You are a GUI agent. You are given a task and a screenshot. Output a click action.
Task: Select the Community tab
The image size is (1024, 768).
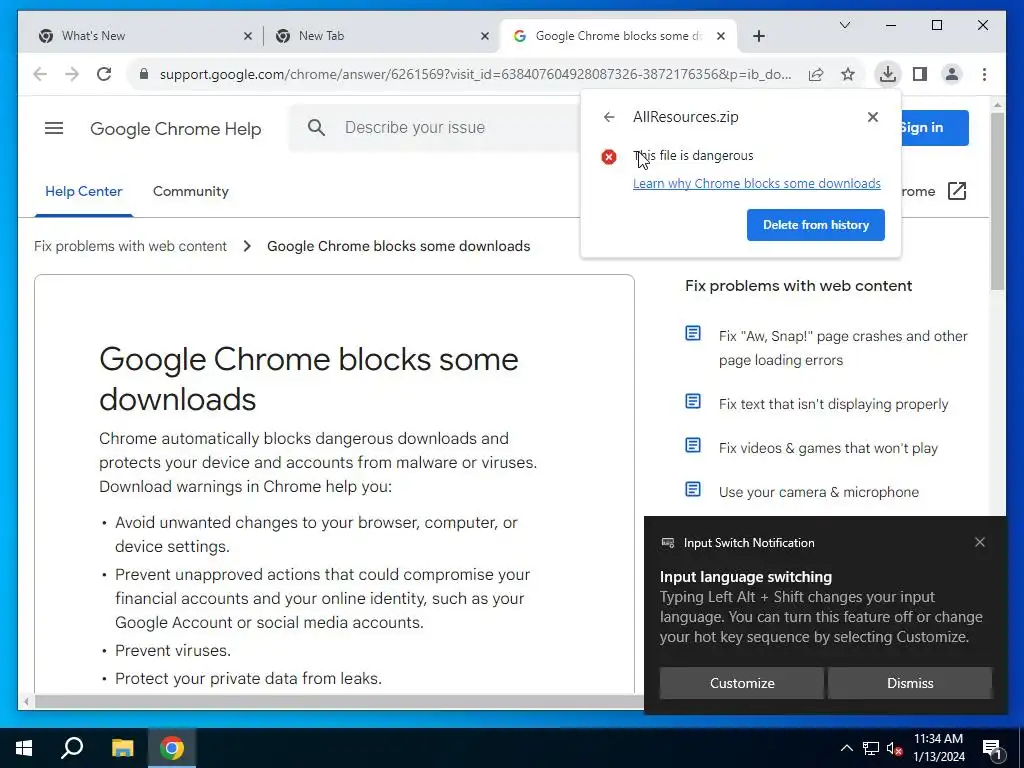coord(191,191)
